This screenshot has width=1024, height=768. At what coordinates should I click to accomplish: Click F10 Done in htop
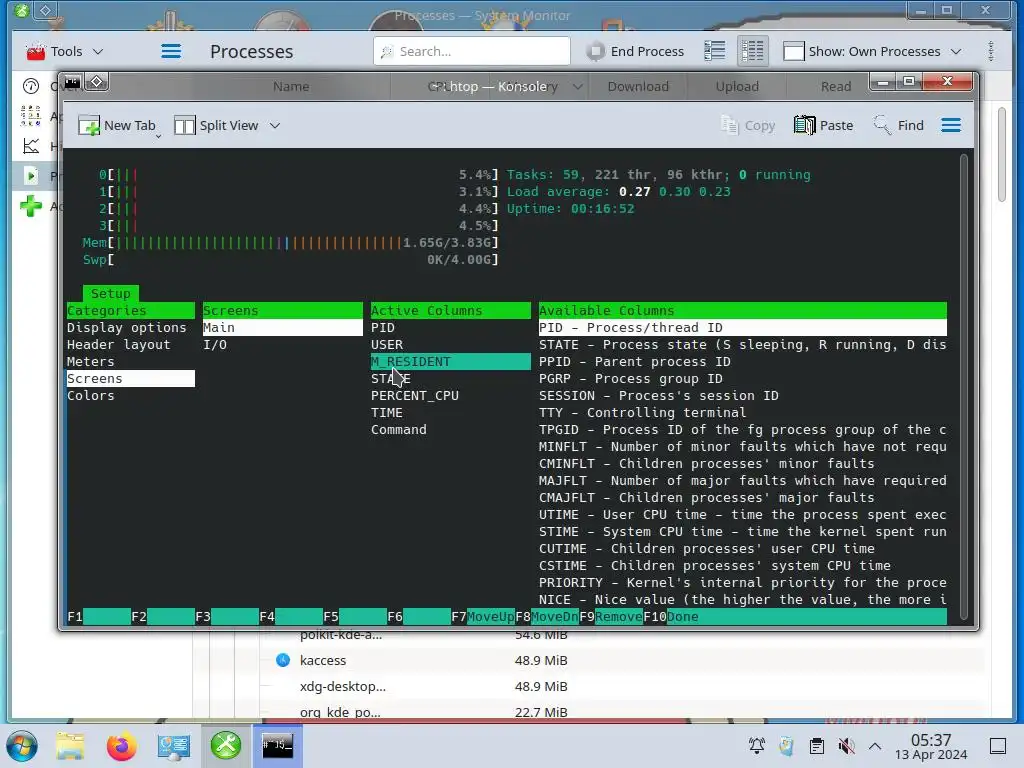tap(671, 616)
